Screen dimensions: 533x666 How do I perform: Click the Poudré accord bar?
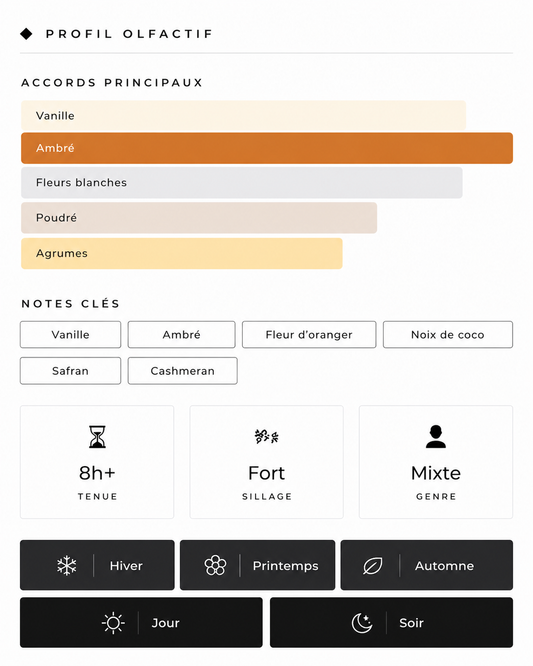coord(199,218)
